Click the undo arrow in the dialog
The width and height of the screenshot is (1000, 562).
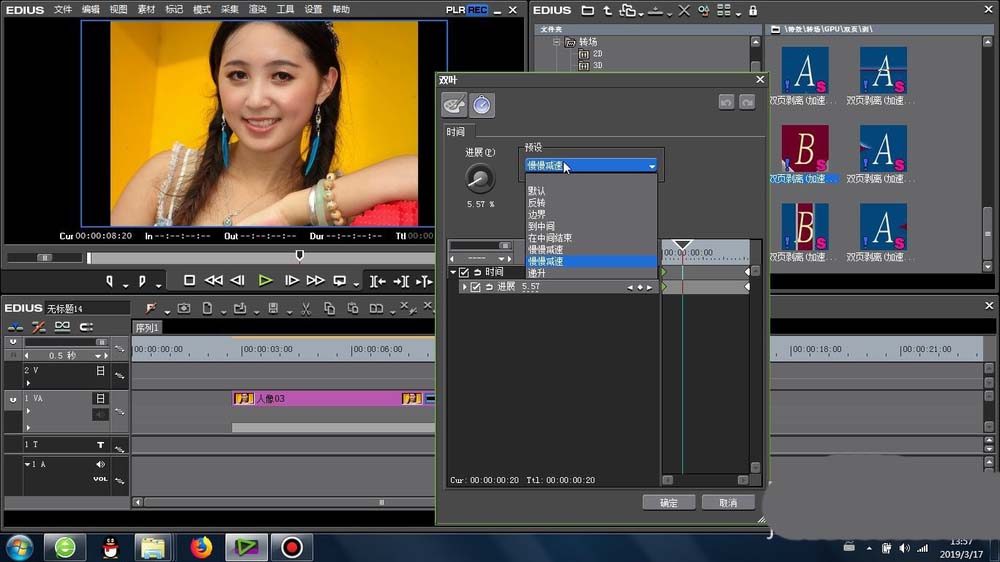pyautogui.click(x=727, y=102)
